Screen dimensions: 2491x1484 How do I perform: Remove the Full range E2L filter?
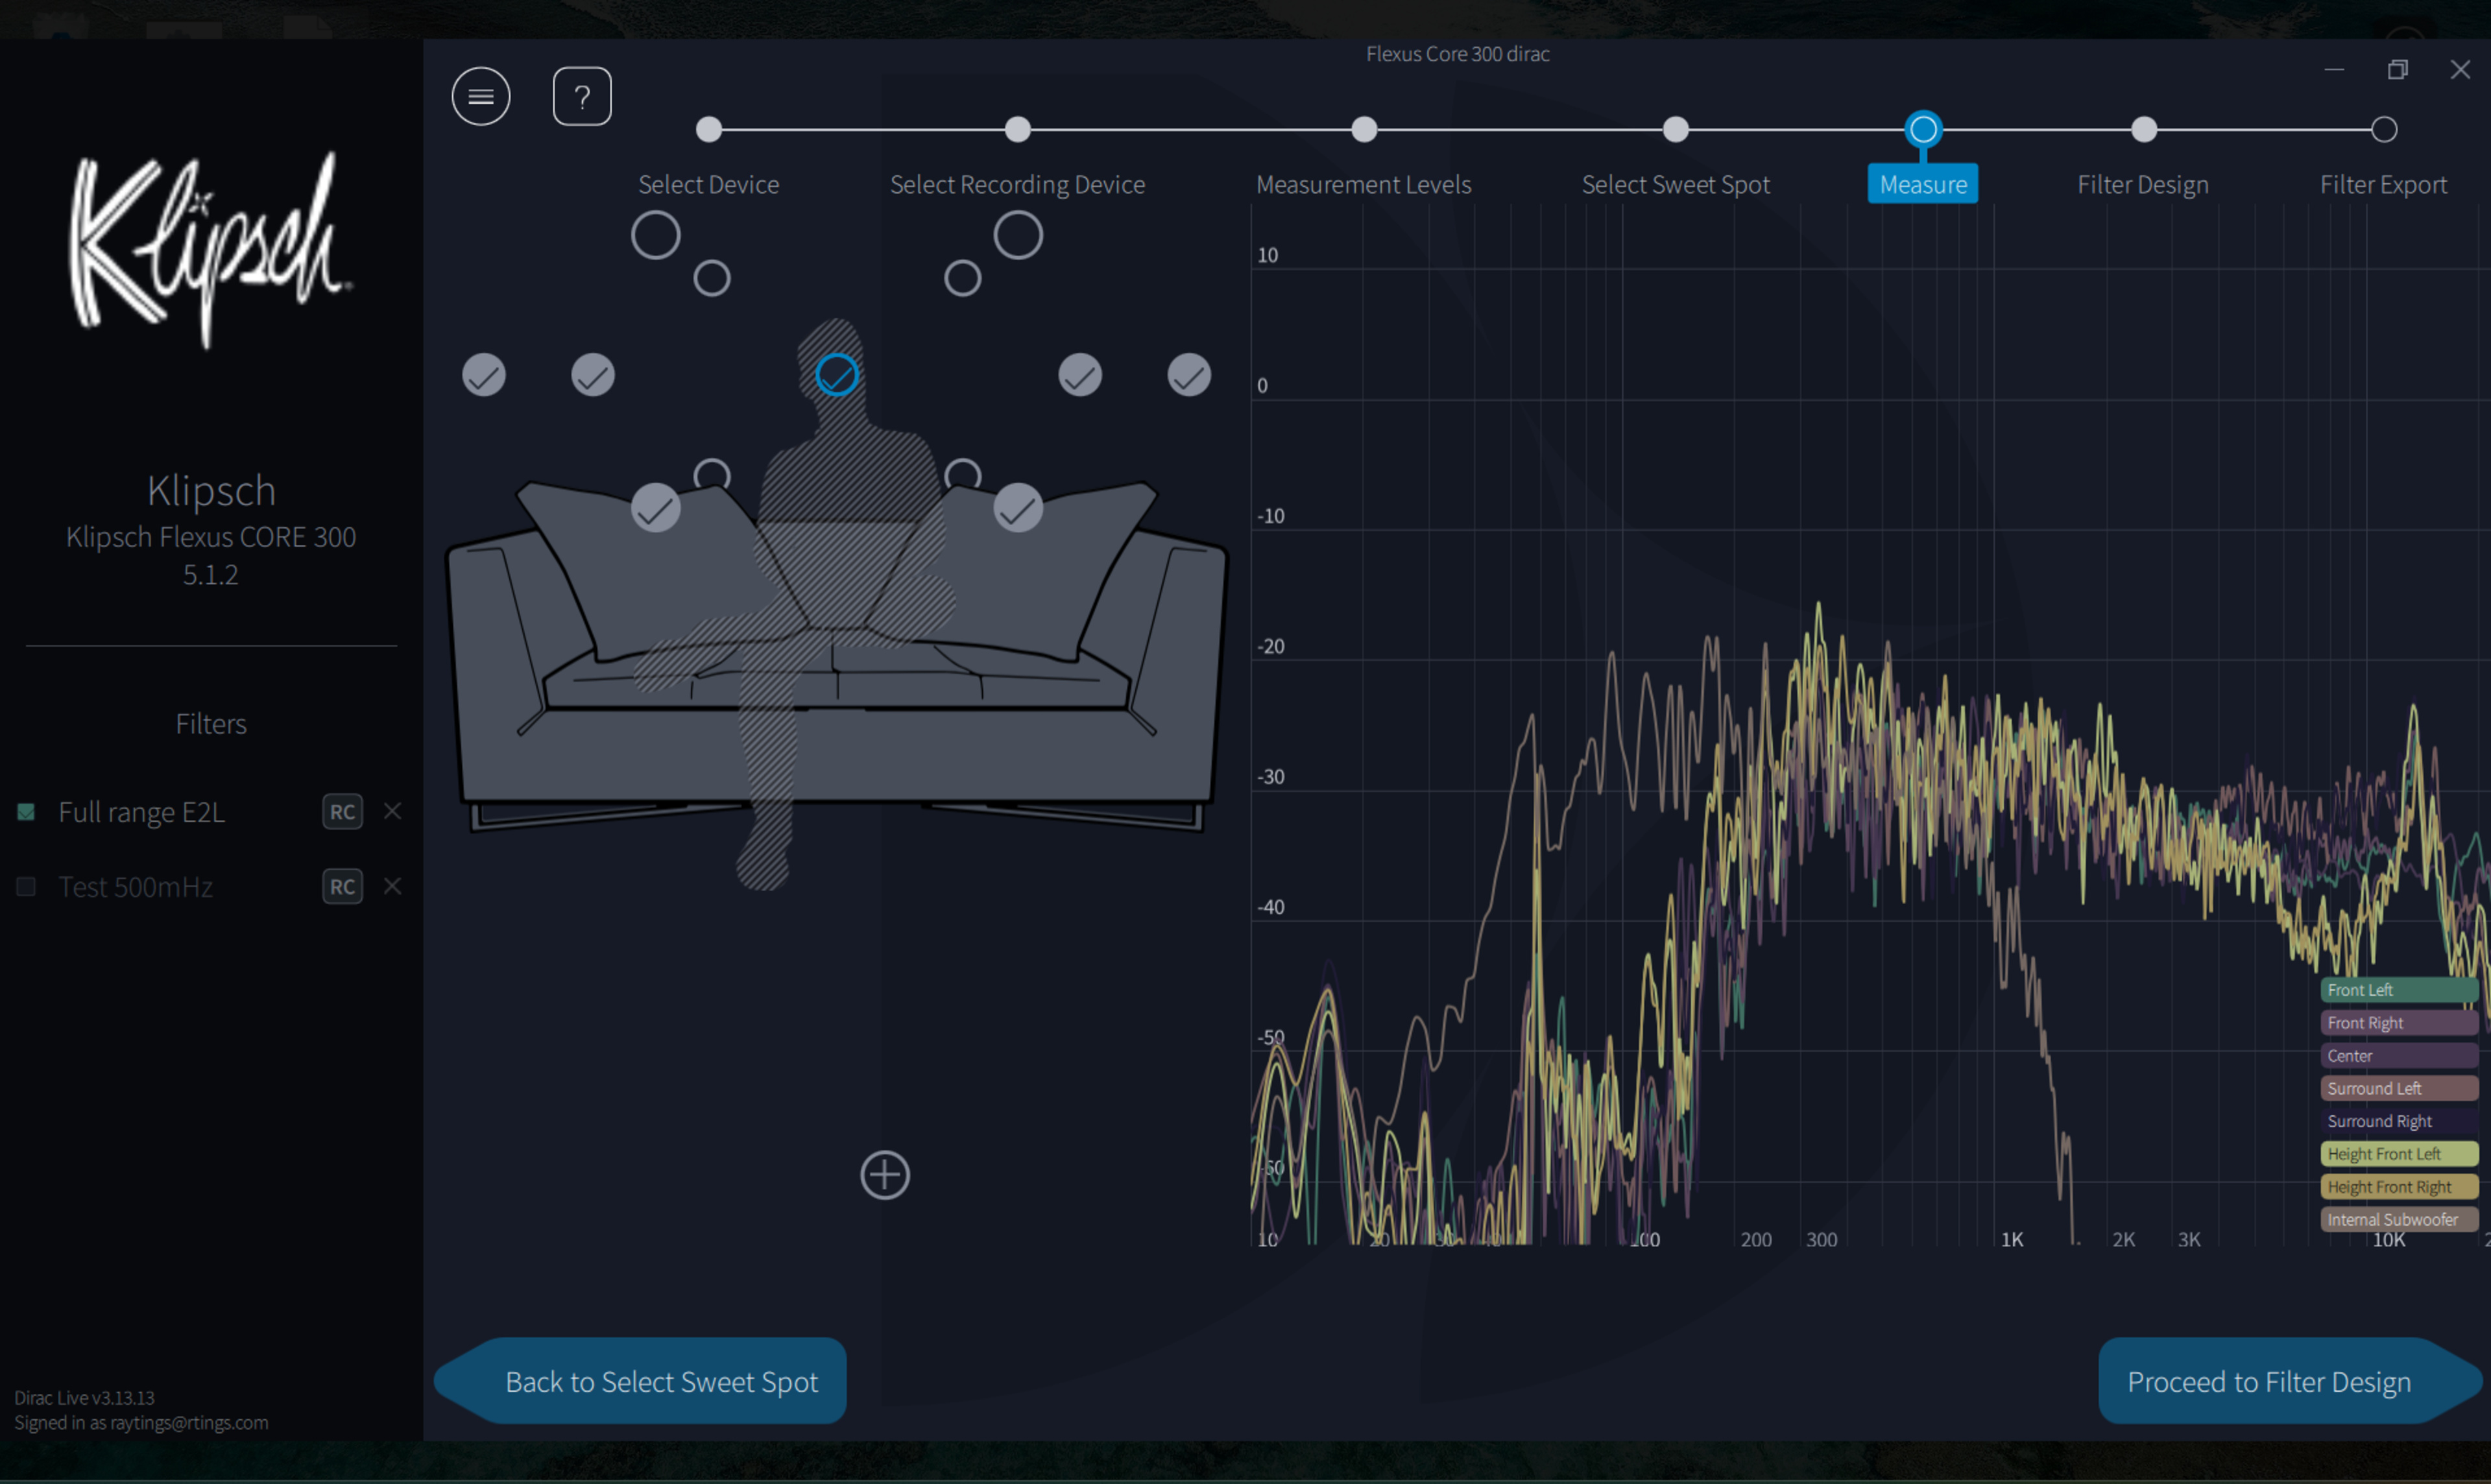point(393,811)
